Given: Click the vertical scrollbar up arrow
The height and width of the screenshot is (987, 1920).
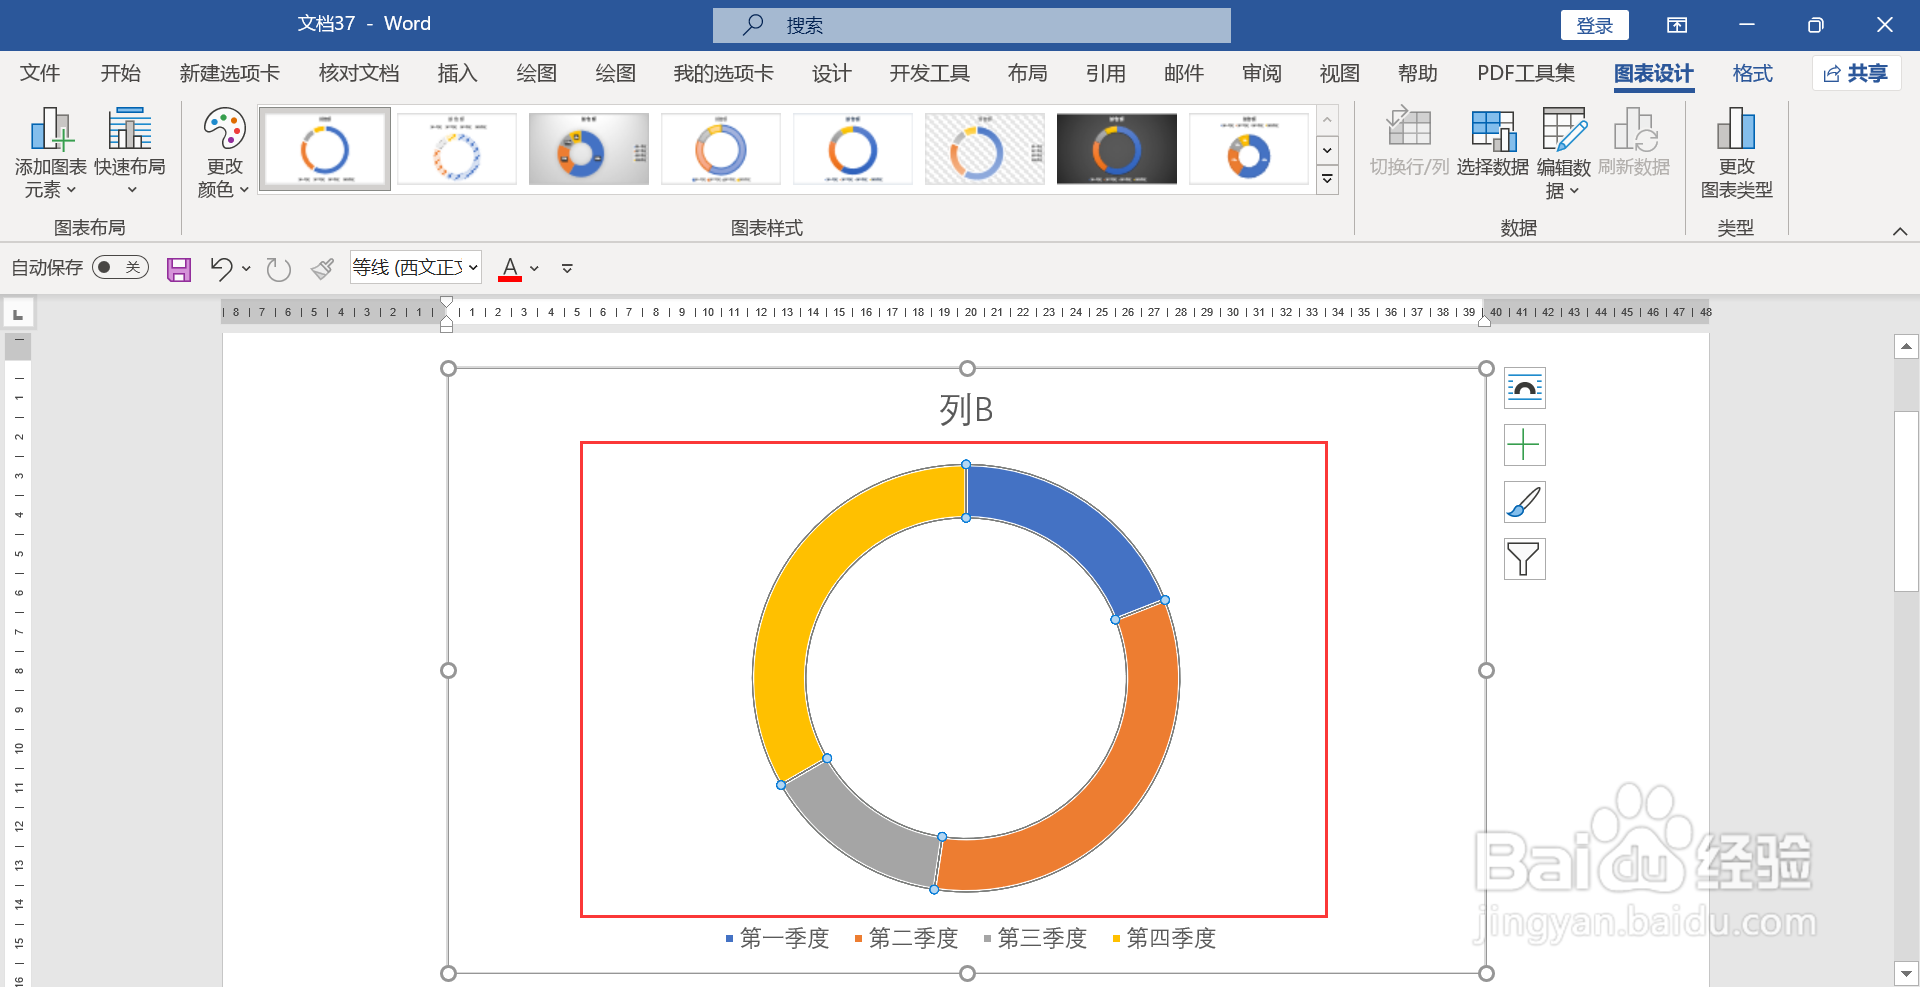Looking at the screenshot, I should [x=1906, y=347].
